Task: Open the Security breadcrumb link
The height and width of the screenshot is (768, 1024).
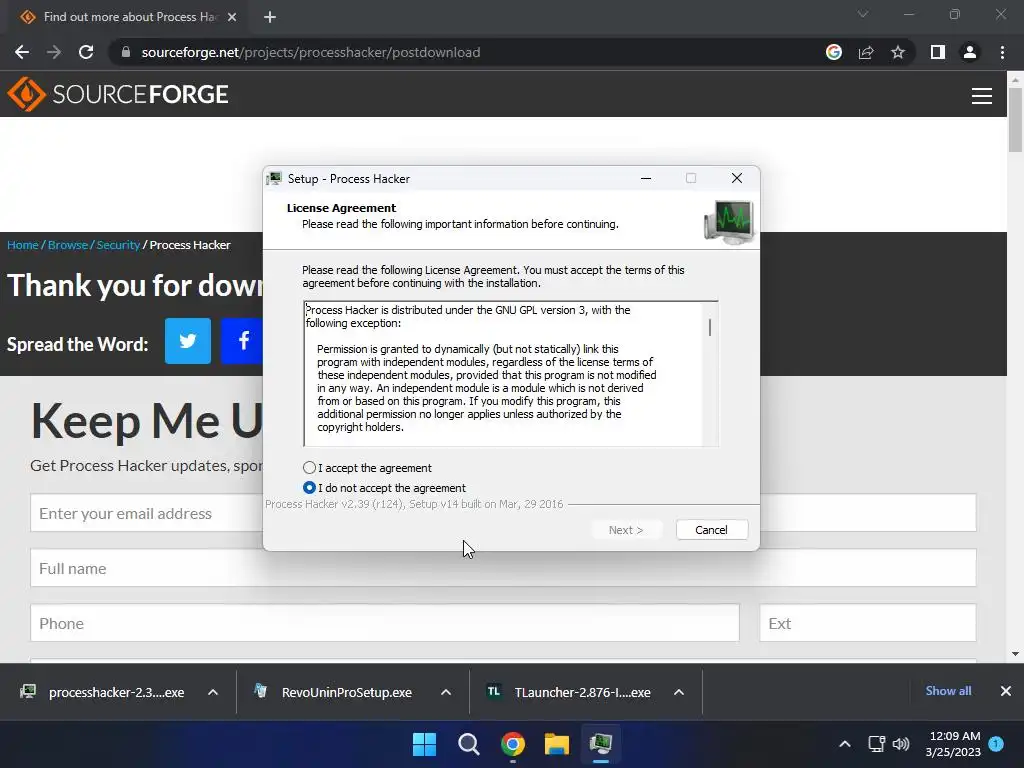Action: click(x=118, y=245)
